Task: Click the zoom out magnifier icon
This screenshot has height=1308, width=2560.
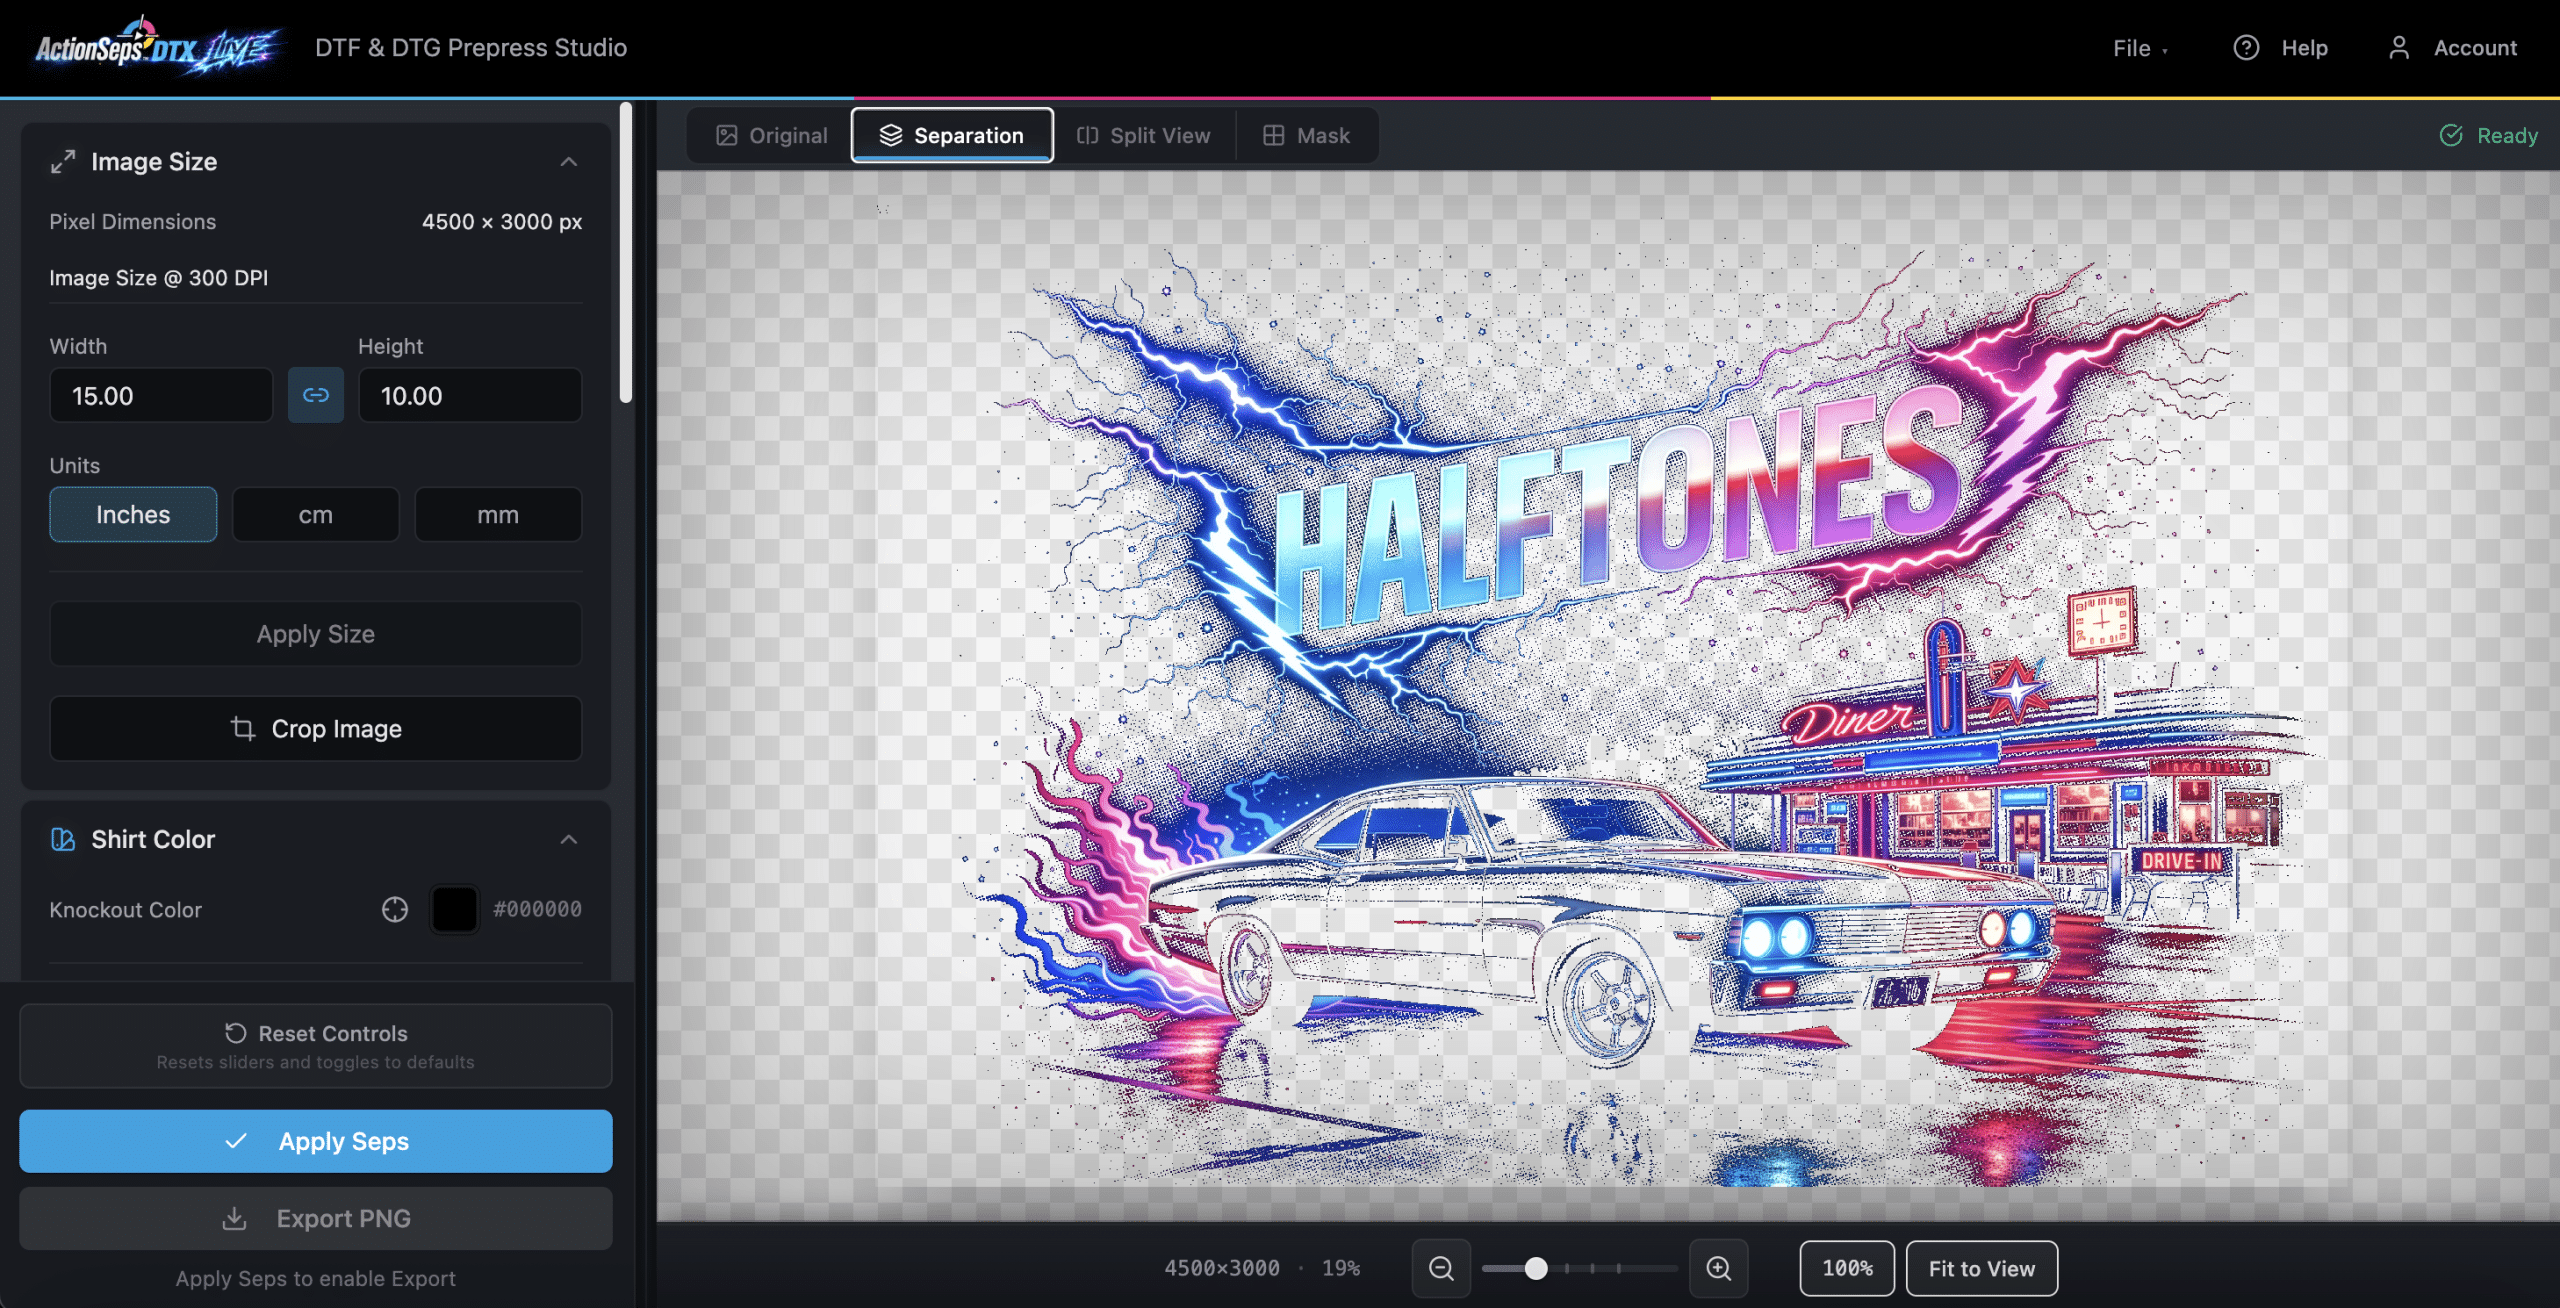Action: 1440,1268
